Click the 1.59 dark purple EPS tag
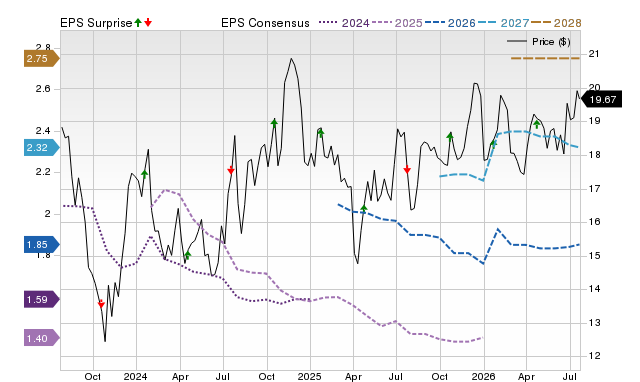 41,300
